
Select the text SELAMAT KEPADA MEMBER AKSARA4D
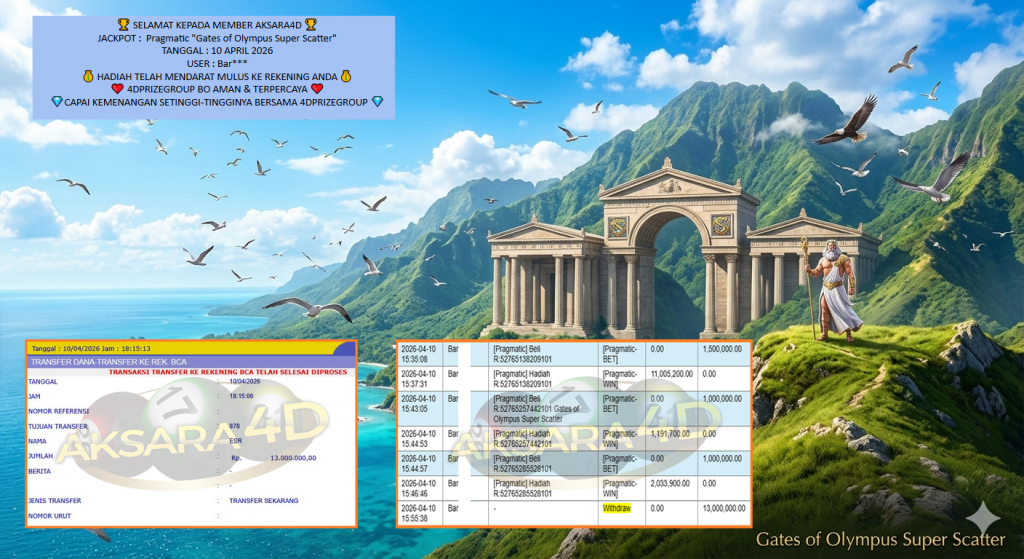click(217, 25)
